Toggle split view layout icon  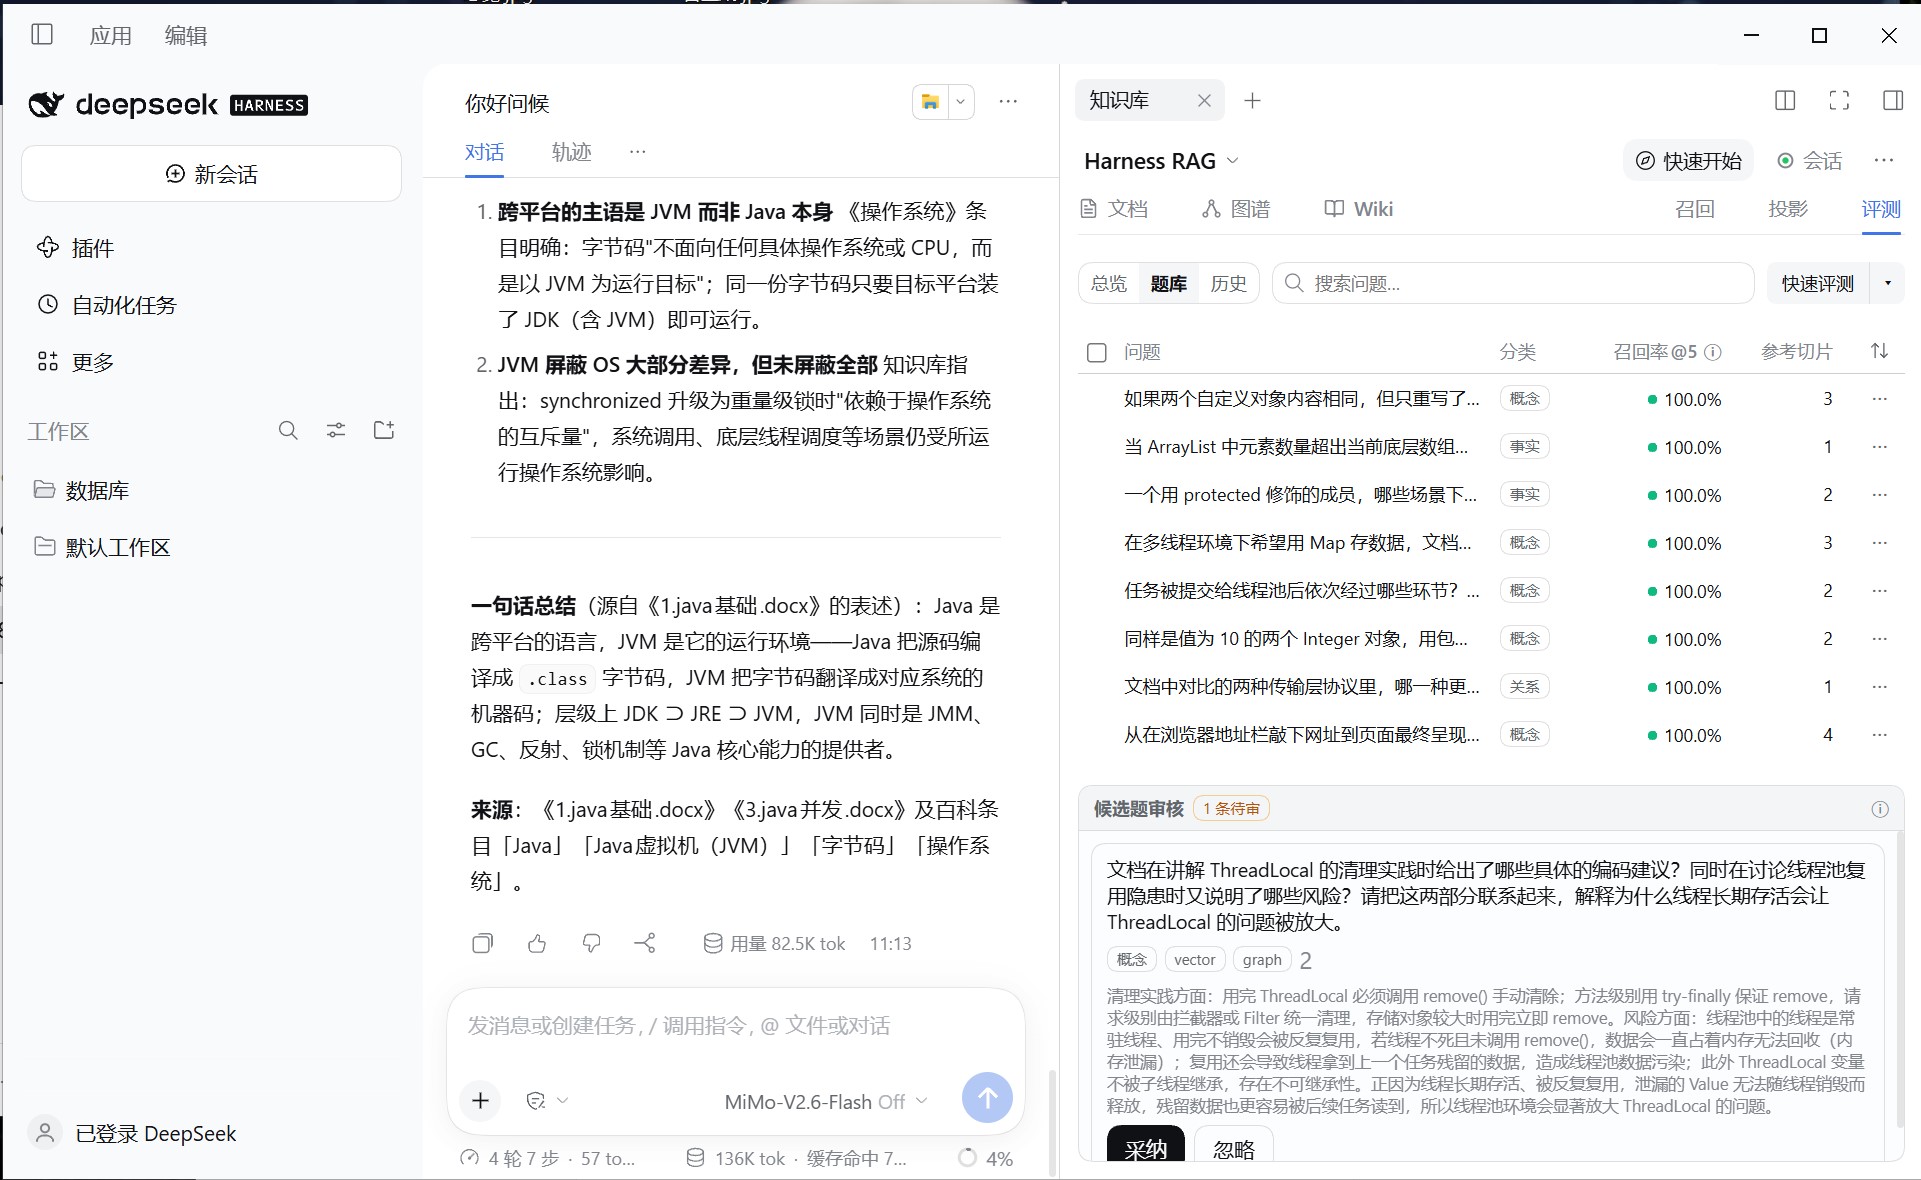(1785, 100)
